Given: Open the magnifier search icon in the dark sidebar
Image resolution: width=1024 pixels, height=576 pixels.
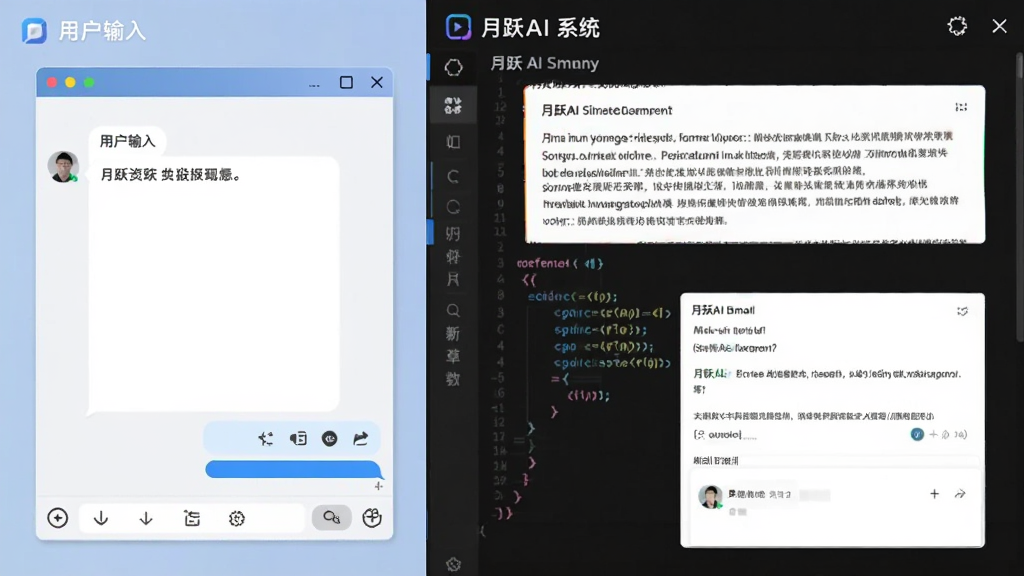Looking at the screenshot, I should coord(453,310).
